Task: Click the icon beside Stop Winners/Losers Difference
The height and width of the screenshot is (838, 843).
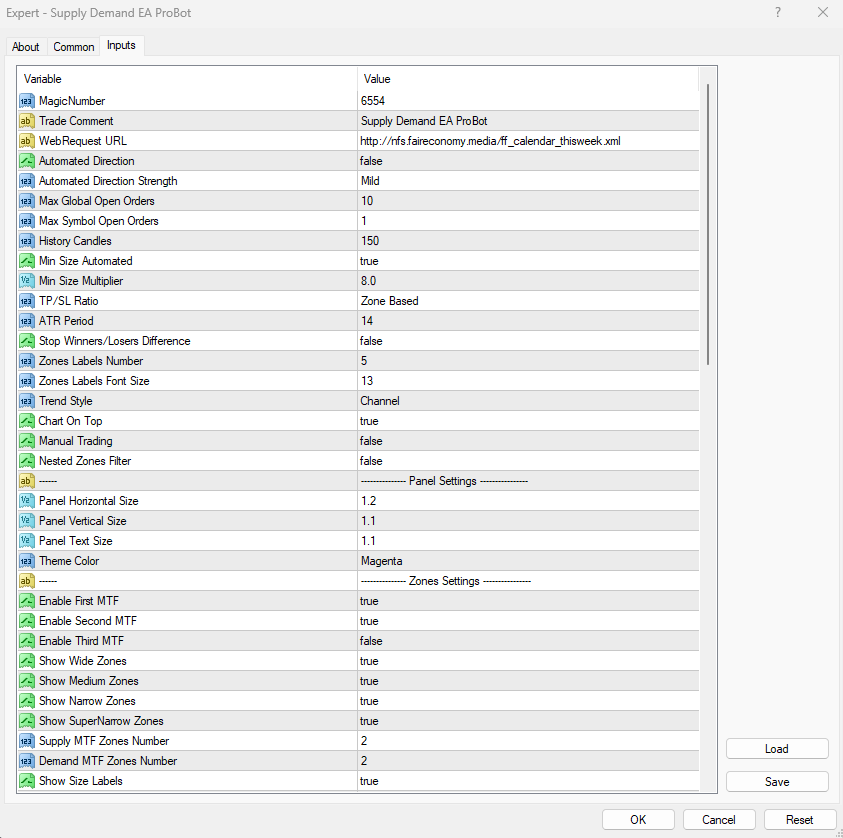Action: tap(26, 341)
